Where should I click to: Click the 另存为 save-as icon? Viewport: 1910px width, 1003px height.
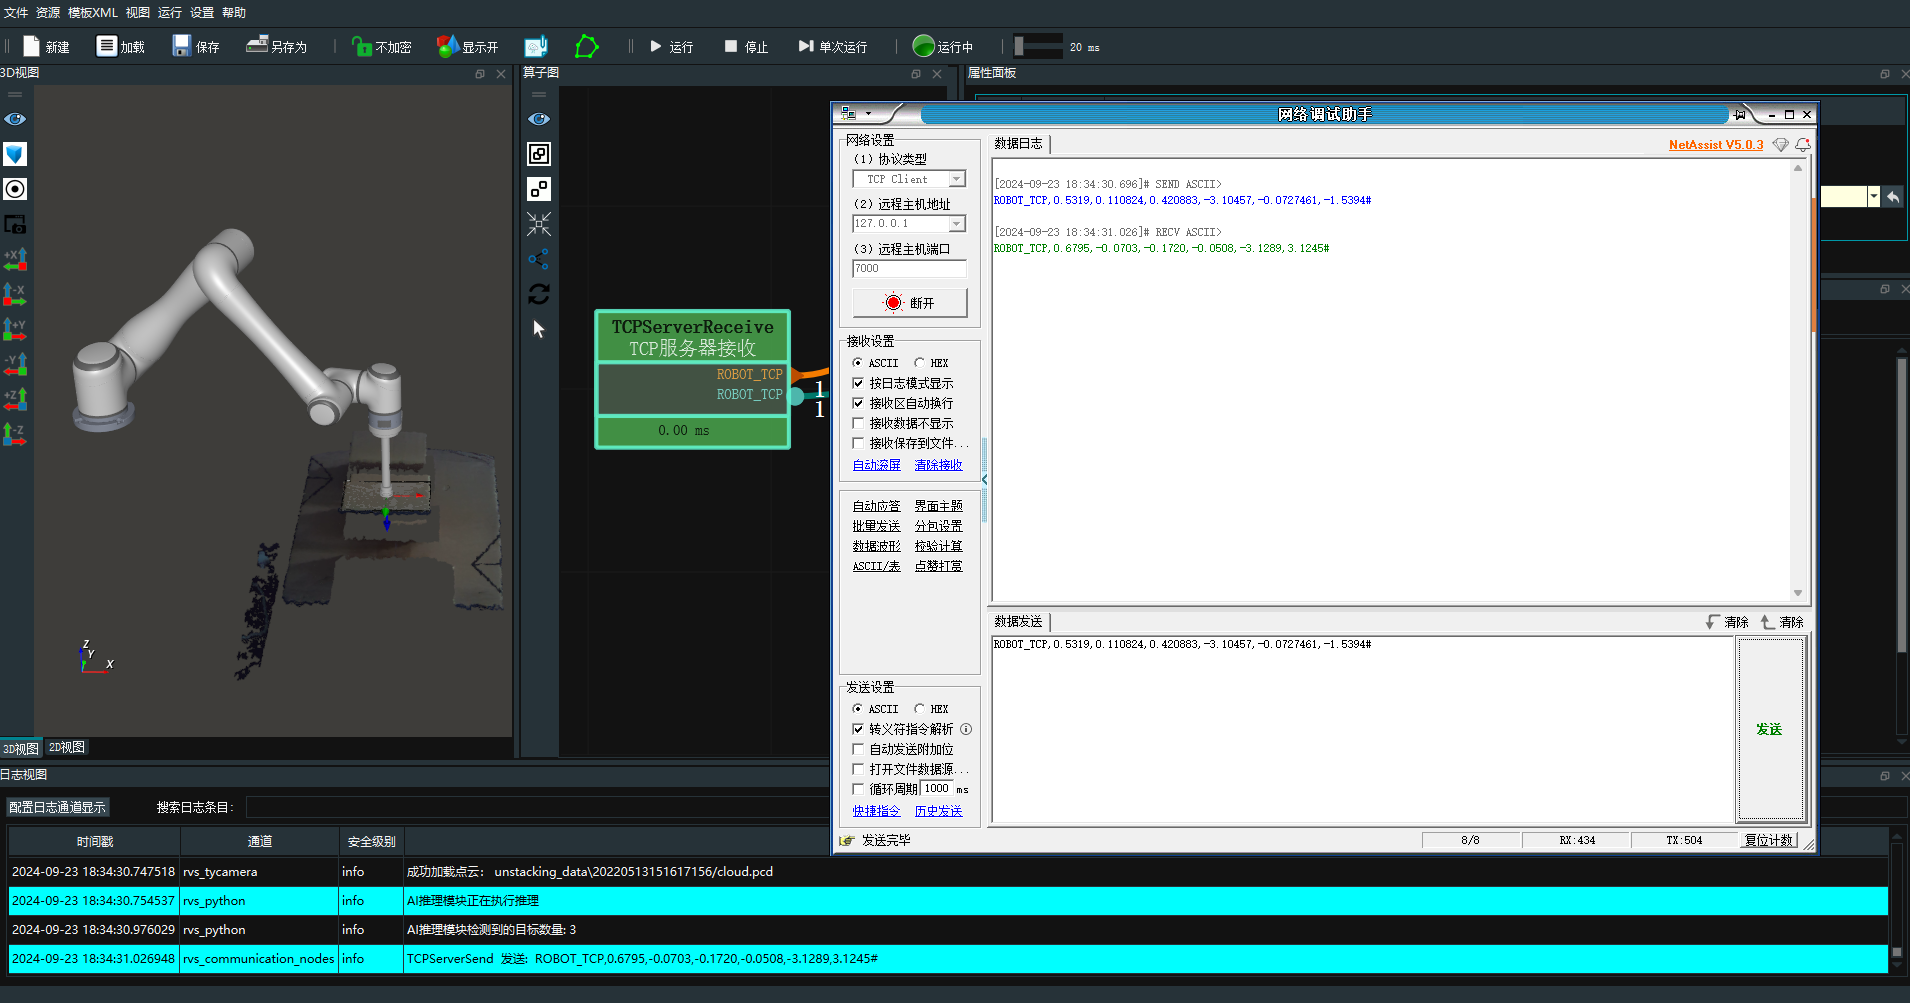257,45
